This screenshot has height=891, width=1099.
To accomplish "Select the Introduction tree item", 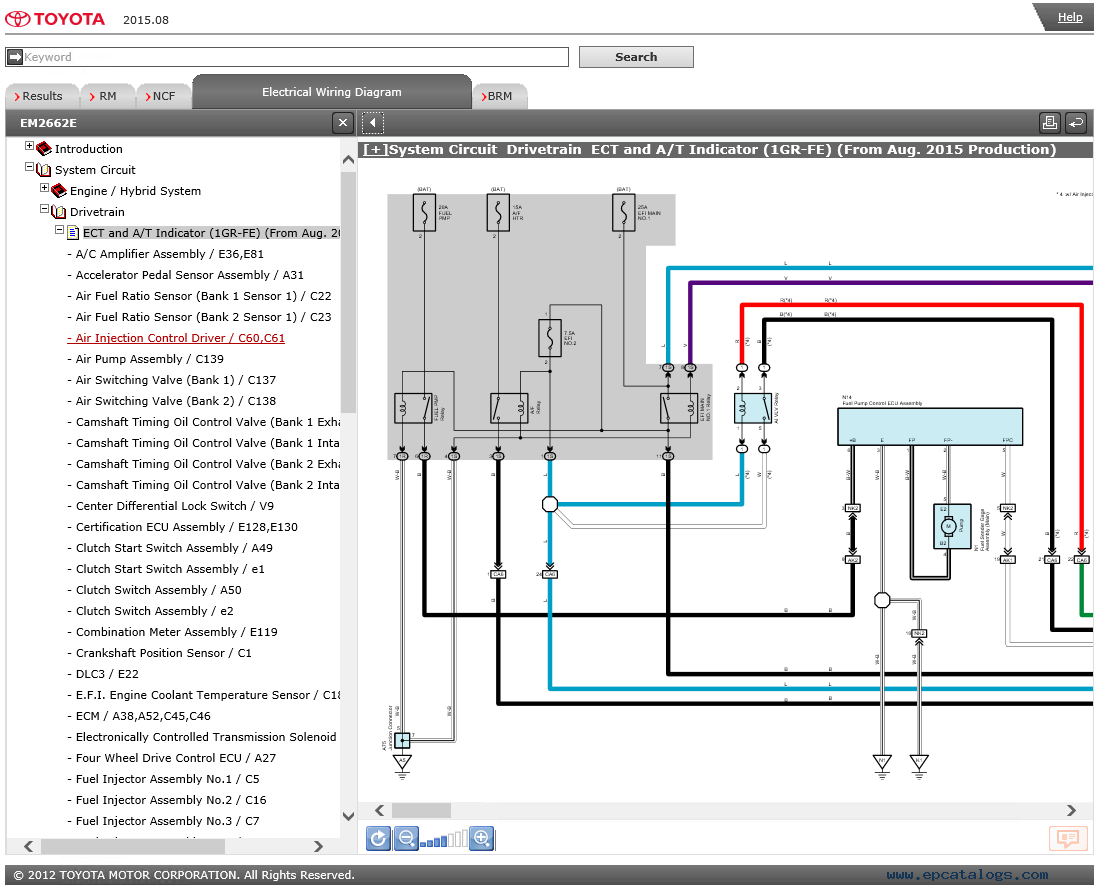I will point(88,149).
